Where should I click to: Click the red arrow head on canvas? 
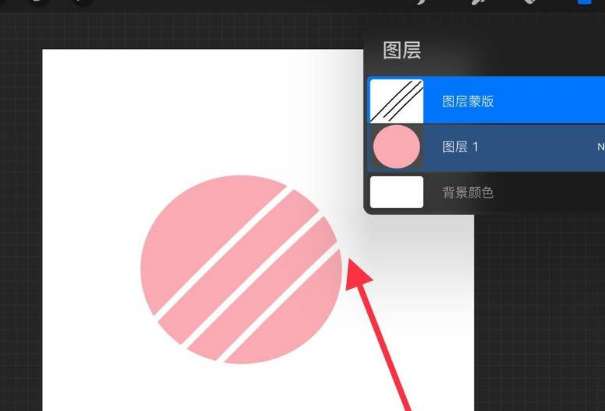(x=357, y=273)
